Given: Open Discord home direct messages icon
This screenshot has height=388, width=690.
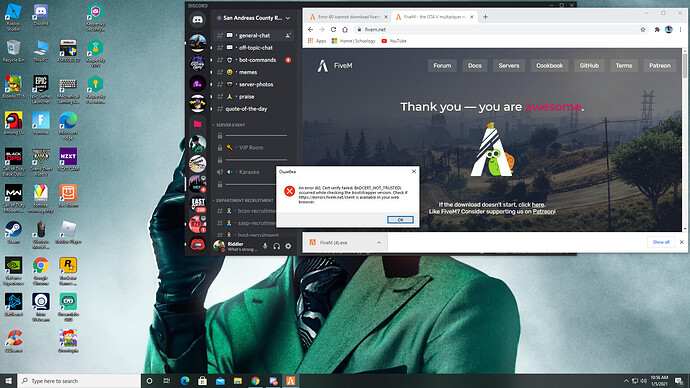Looking at the screenshot, I should coord(198,19).
